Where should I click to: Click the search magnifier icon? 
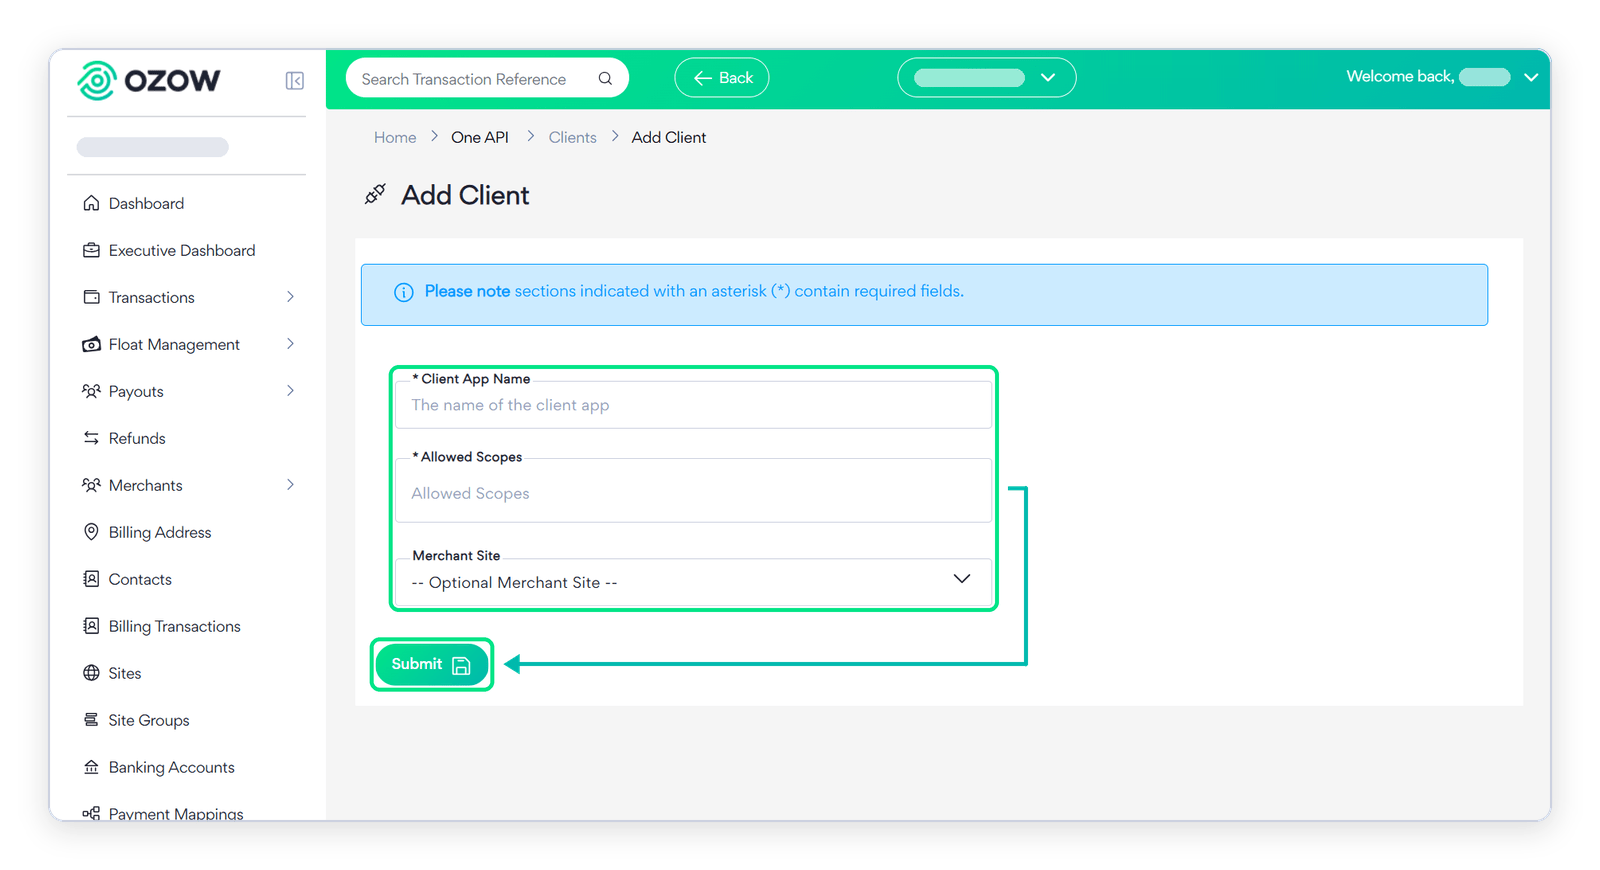coord(605,78)
